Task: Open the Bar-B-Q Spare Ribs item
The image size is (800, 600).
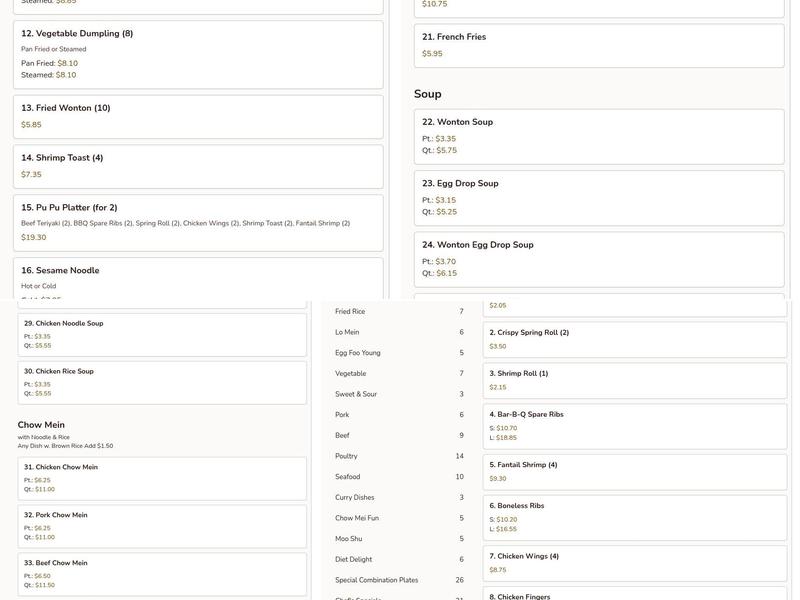Action: [x=634, y=425]
